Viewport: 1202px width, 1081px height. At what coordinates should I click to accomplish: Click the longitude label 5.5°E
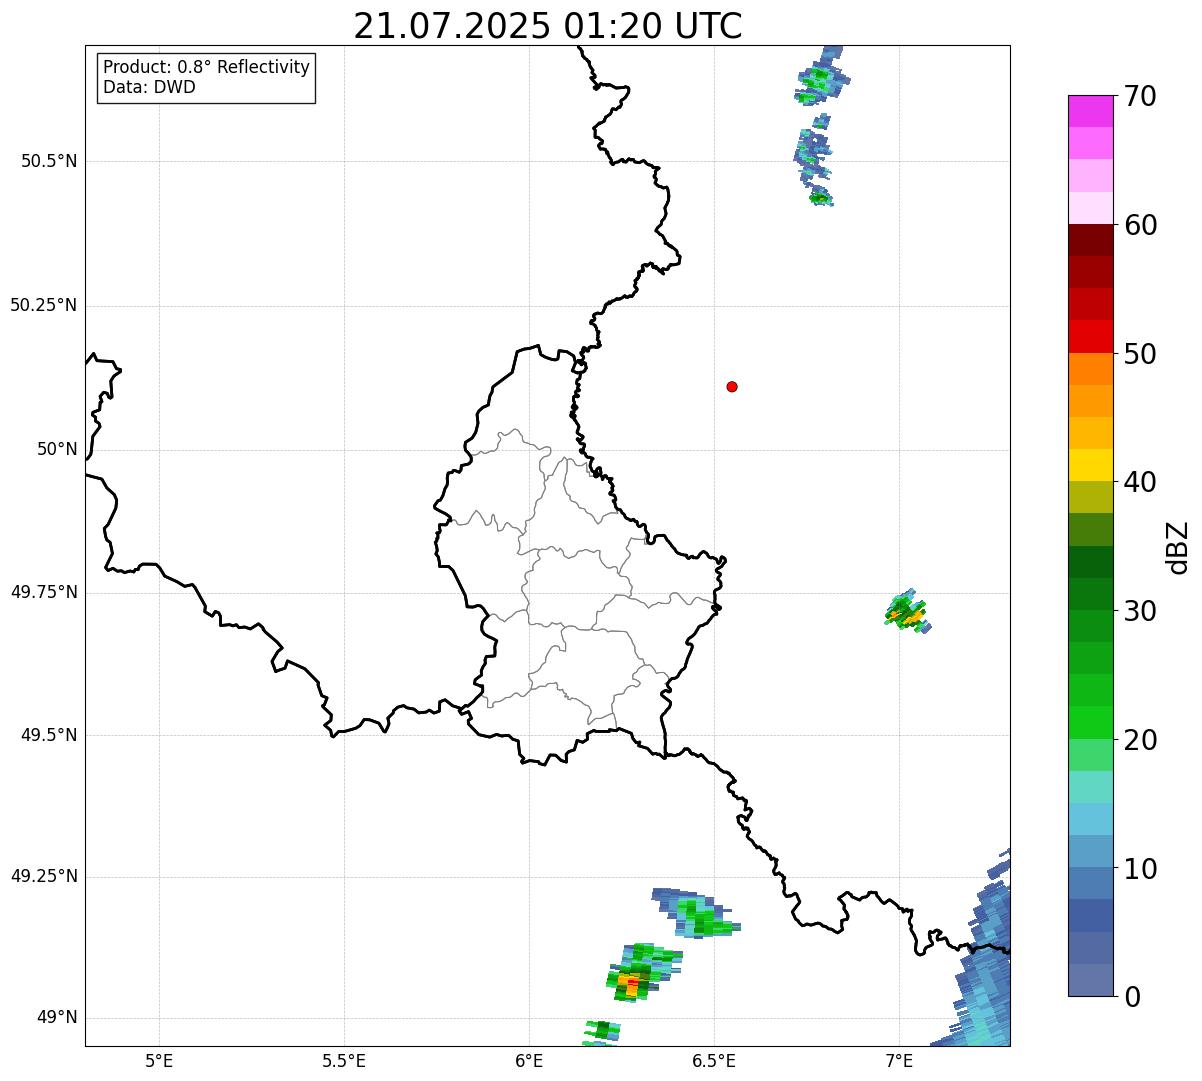click(x=344, y=1060)
